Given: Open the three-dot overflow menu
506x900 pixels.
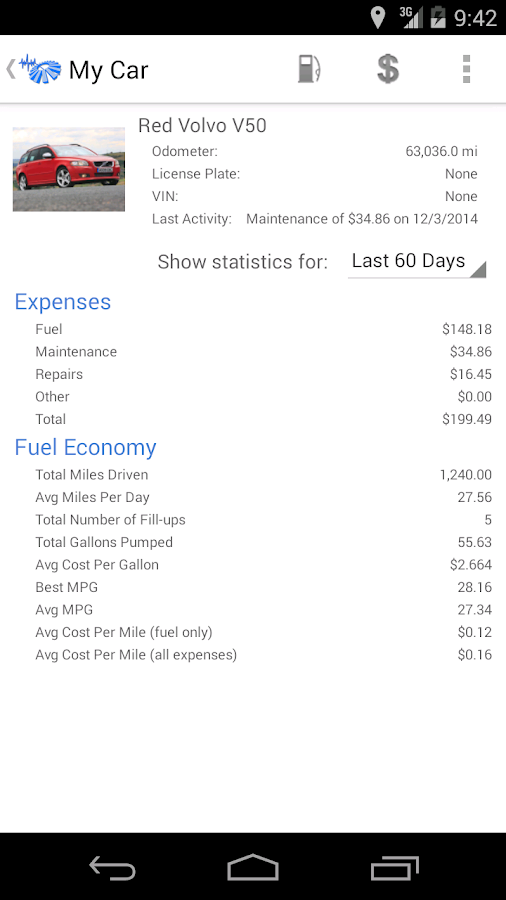Looking at the screenshot, I should [x=466, y=69].
